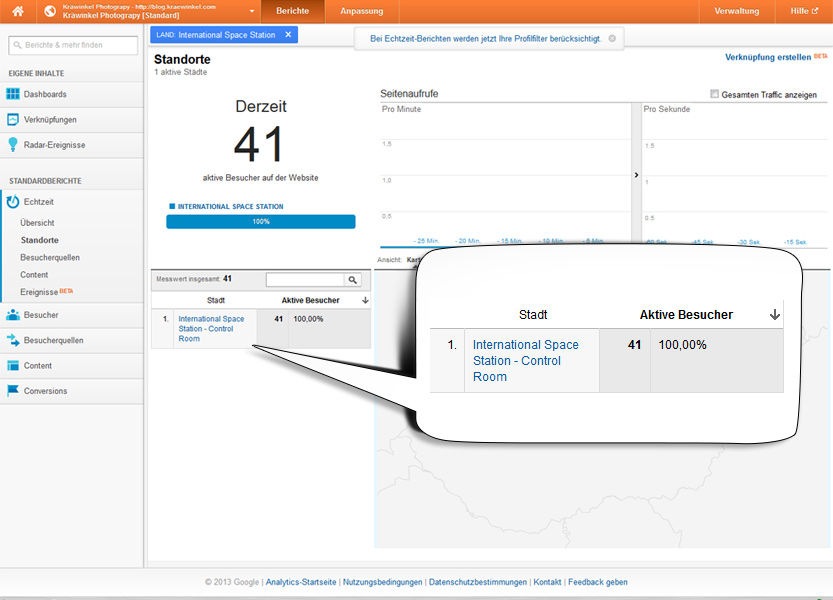Viewport: 833px width, 600px height.
Task: Focus the city table search field
Action: pyautogui.click(x=305, y=280)
